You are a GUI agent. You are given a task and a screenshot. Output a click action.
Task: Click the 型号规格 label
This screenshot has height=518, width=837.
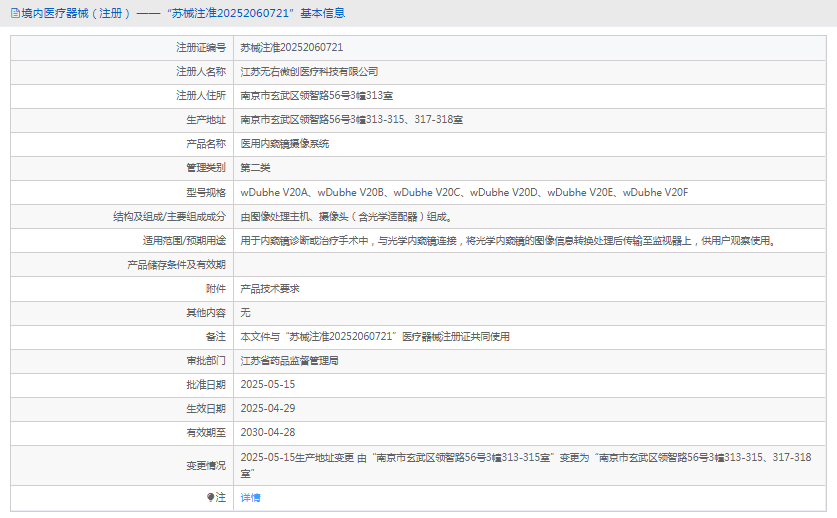pos(206,192)
